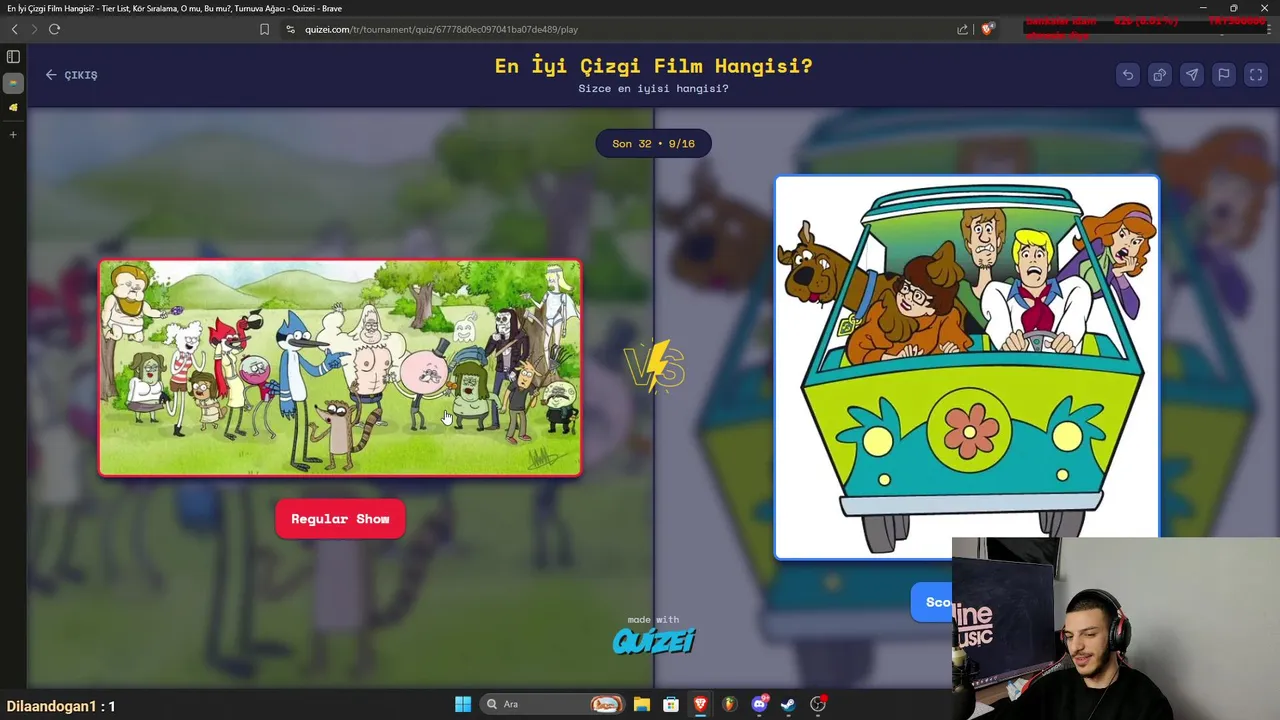Screen dimensions: 1280x720
Task: Bookmark this page in Brave
Action: (264, 29)
